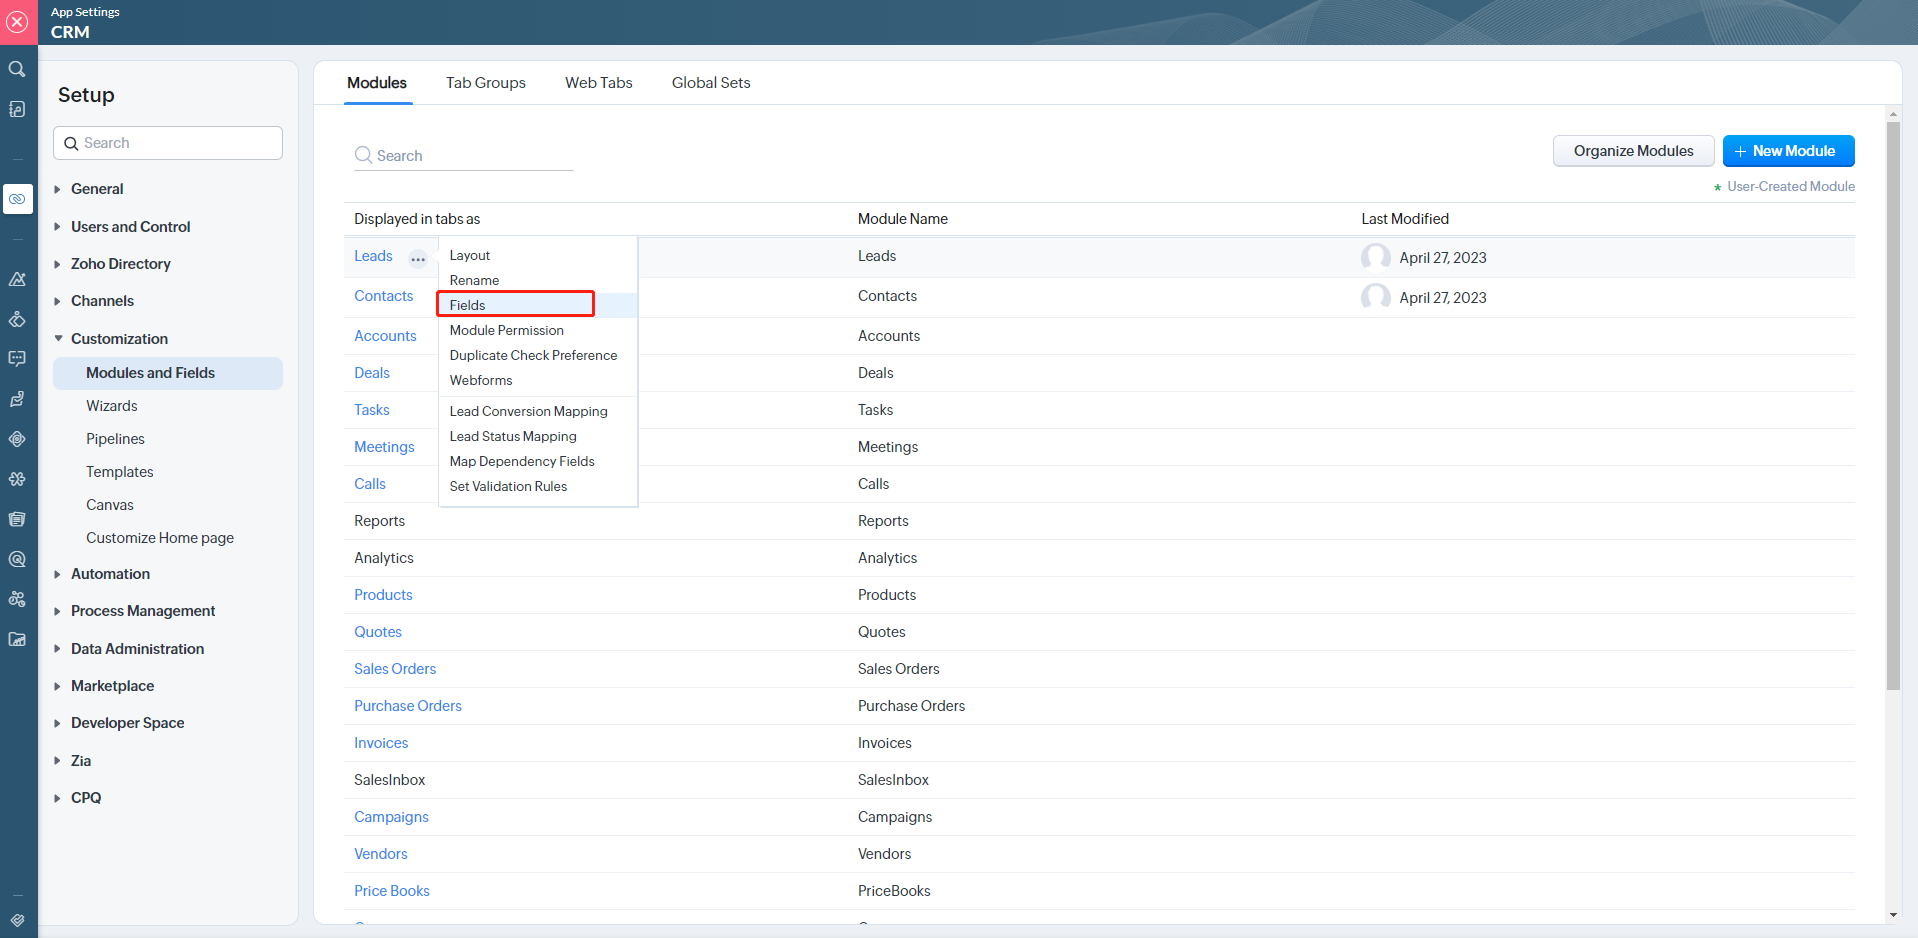Choose Lead Conversion Mapping option
The height and width of the screenshot is (938, 1918).
coord(528,412)
